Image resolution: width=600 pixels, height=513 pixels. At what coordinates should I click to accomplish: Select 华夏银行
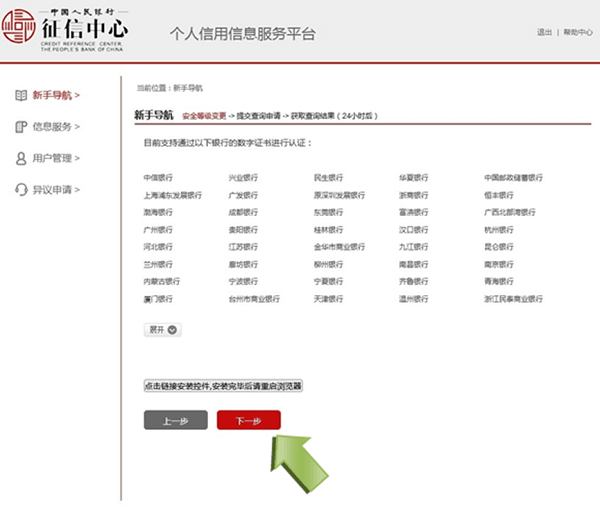(x=414, y=178)
